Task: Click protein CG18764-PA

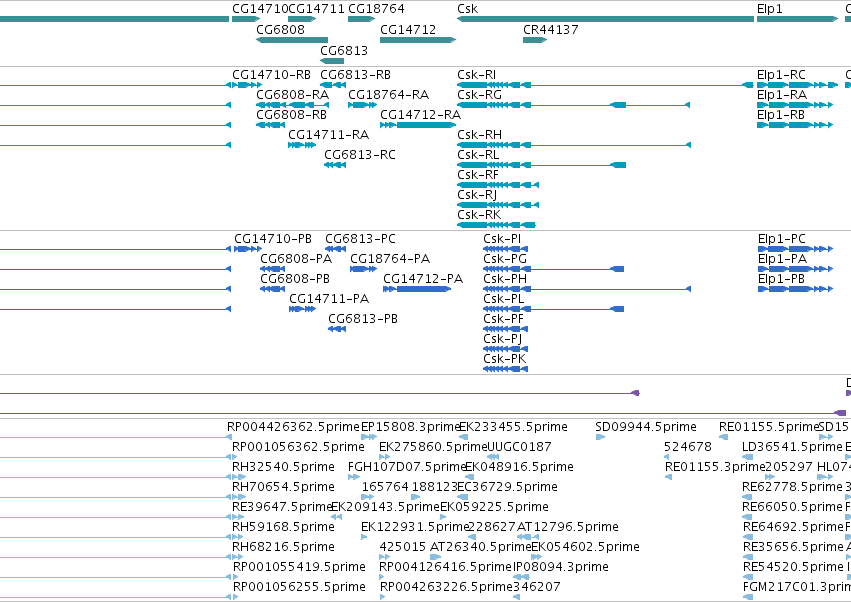Action: click(x=364, y=269)
